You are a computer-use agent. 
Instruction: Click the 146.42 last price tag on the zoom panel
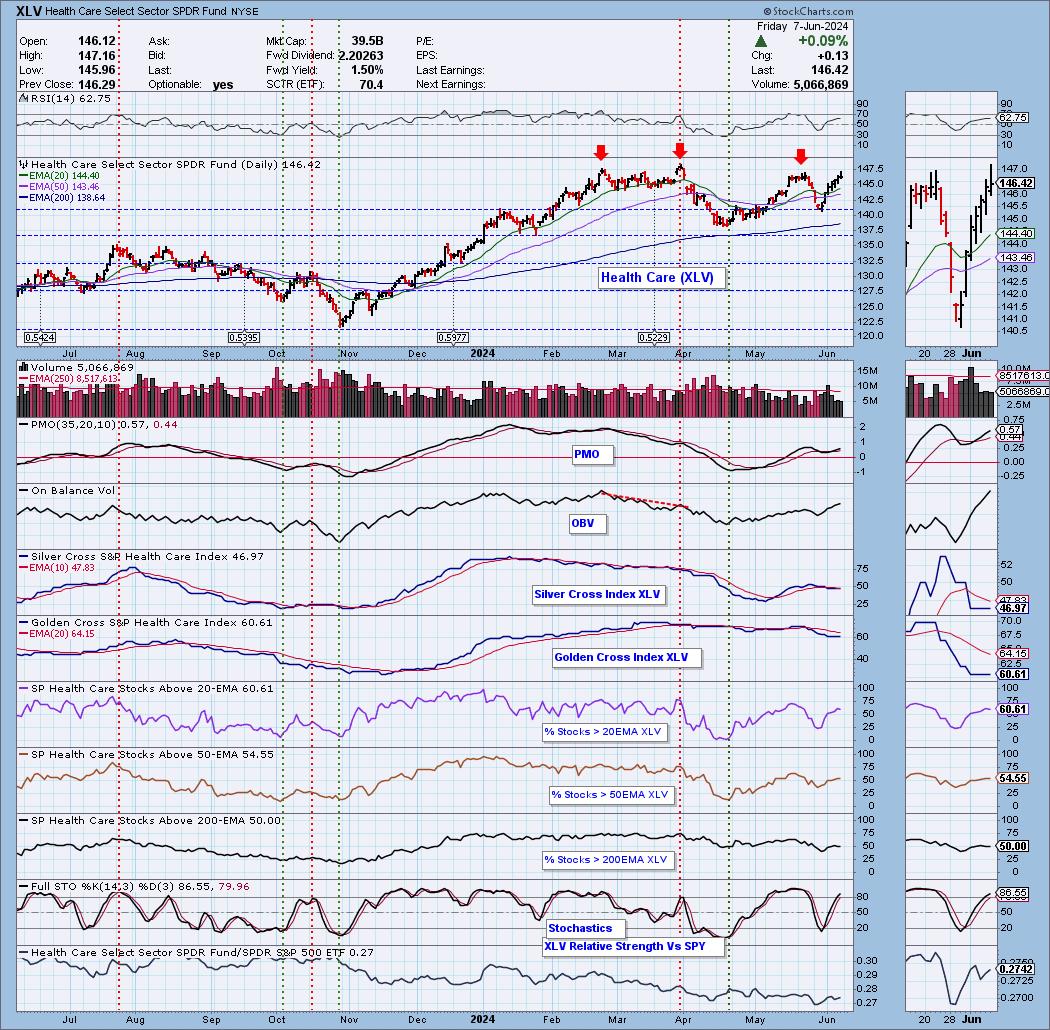pos(1016,183)
